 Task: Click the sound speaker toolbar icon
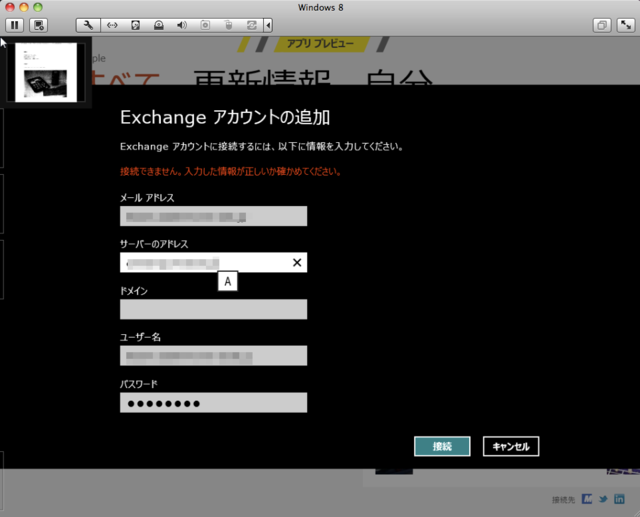[182, 25]
